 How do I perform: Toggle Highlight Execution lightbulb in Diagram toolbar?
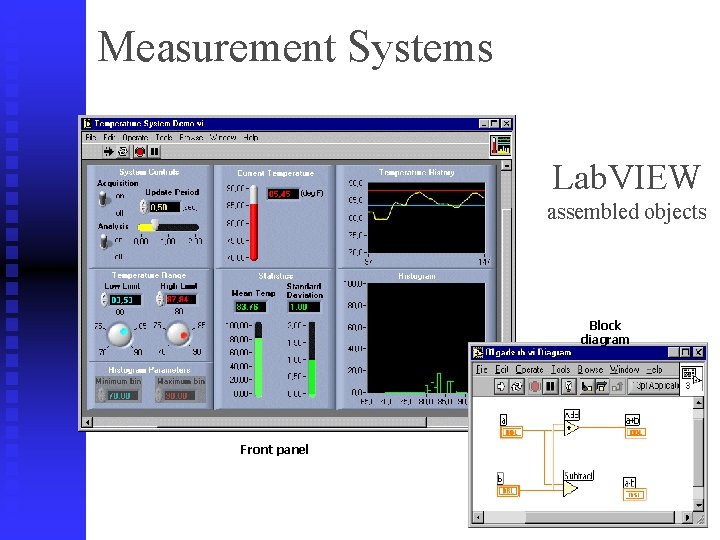click(568, 387)
